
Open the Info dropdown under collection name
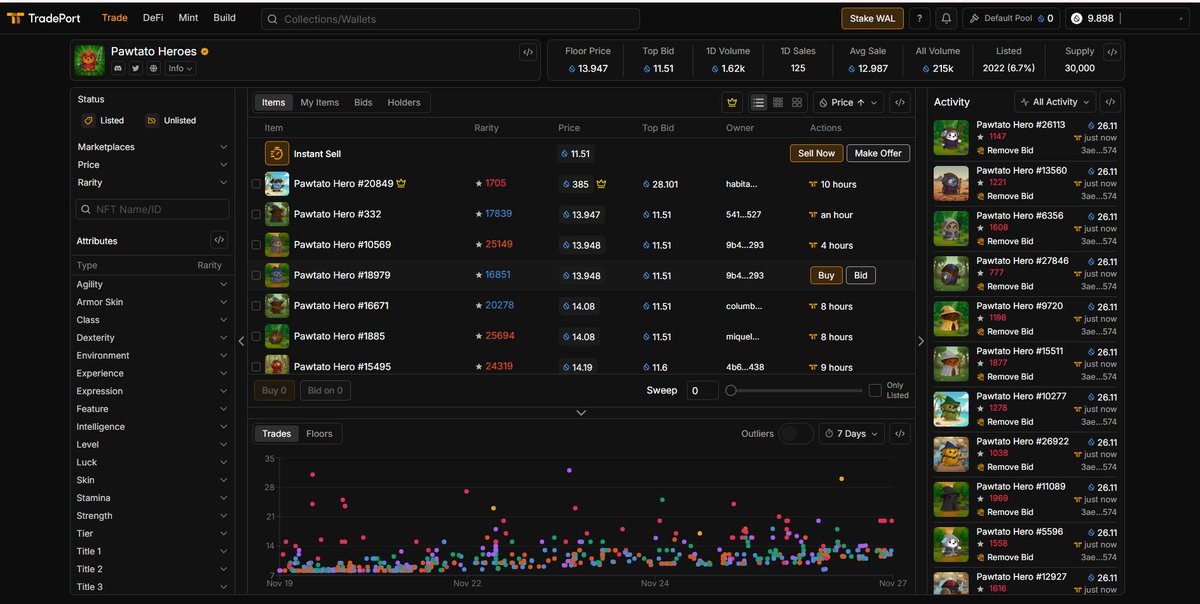[x=180, y=68]
